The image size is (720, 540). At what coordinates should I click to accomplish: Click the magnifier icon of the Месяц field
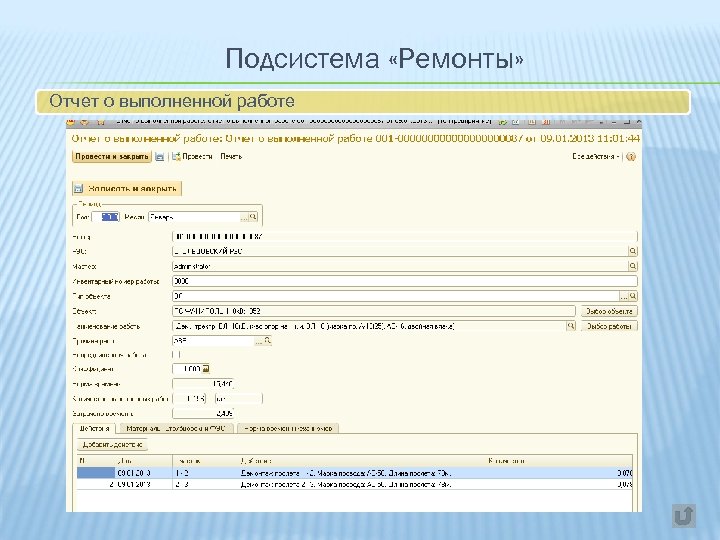(253, 217)
